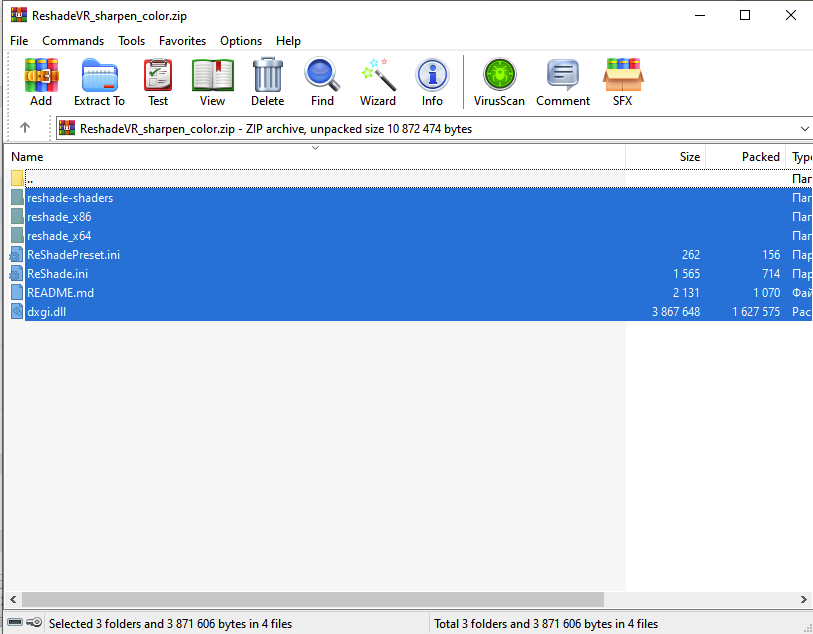This screenshot has width=813, height=634.
Task: Open the Favorites menu
Action: click(x=183, y=41)
